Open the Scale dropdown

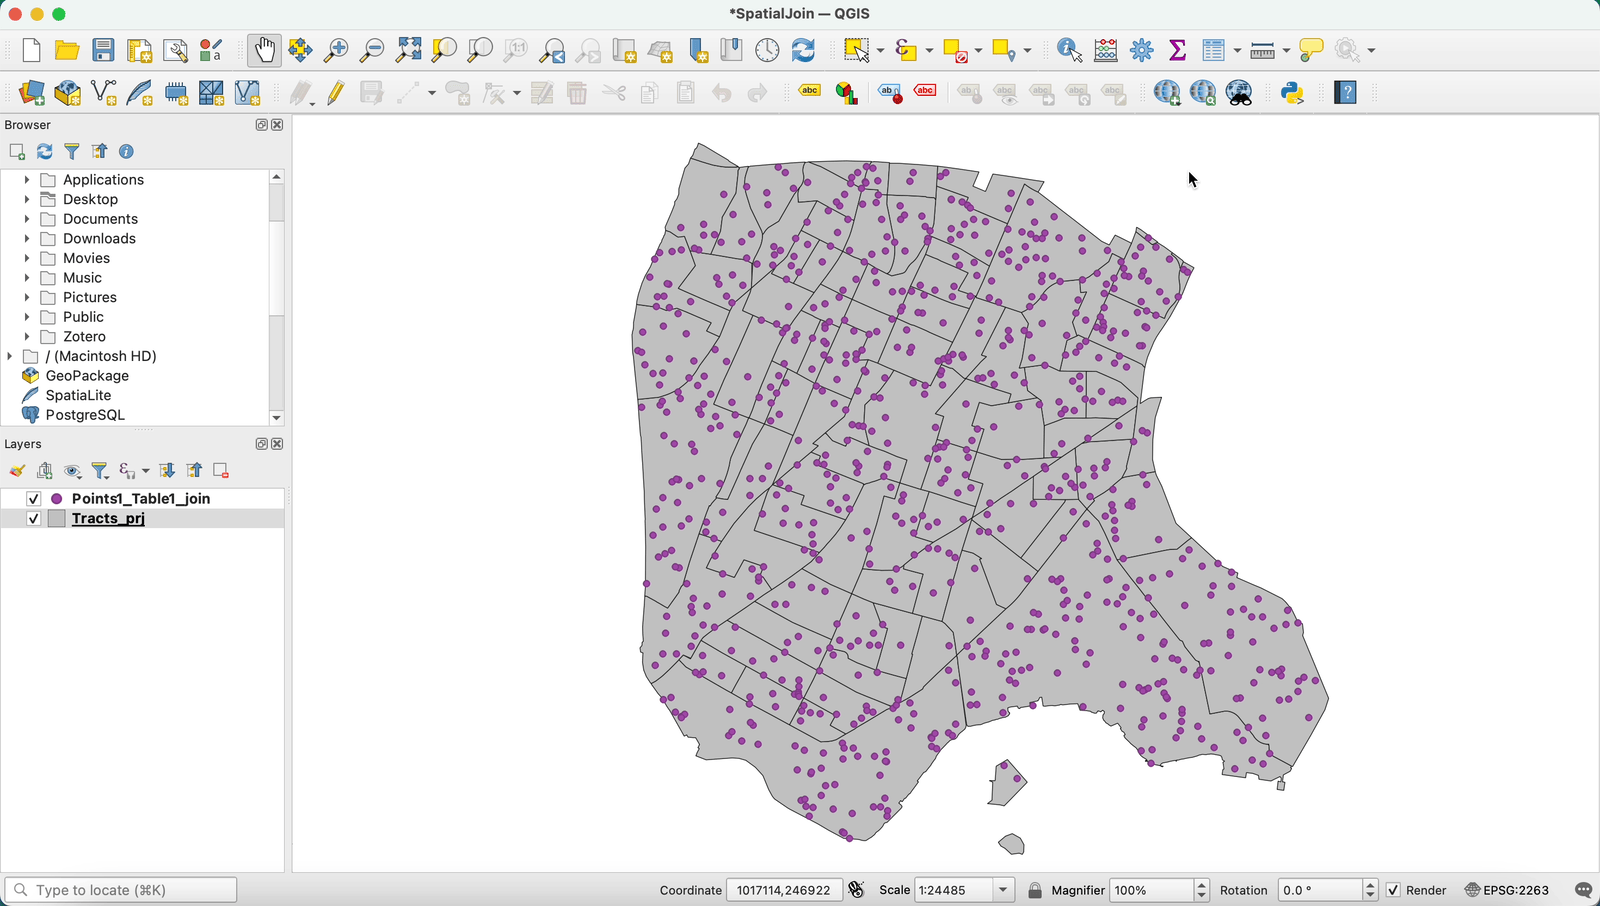pyautogui.click(x=1003, y=890)
